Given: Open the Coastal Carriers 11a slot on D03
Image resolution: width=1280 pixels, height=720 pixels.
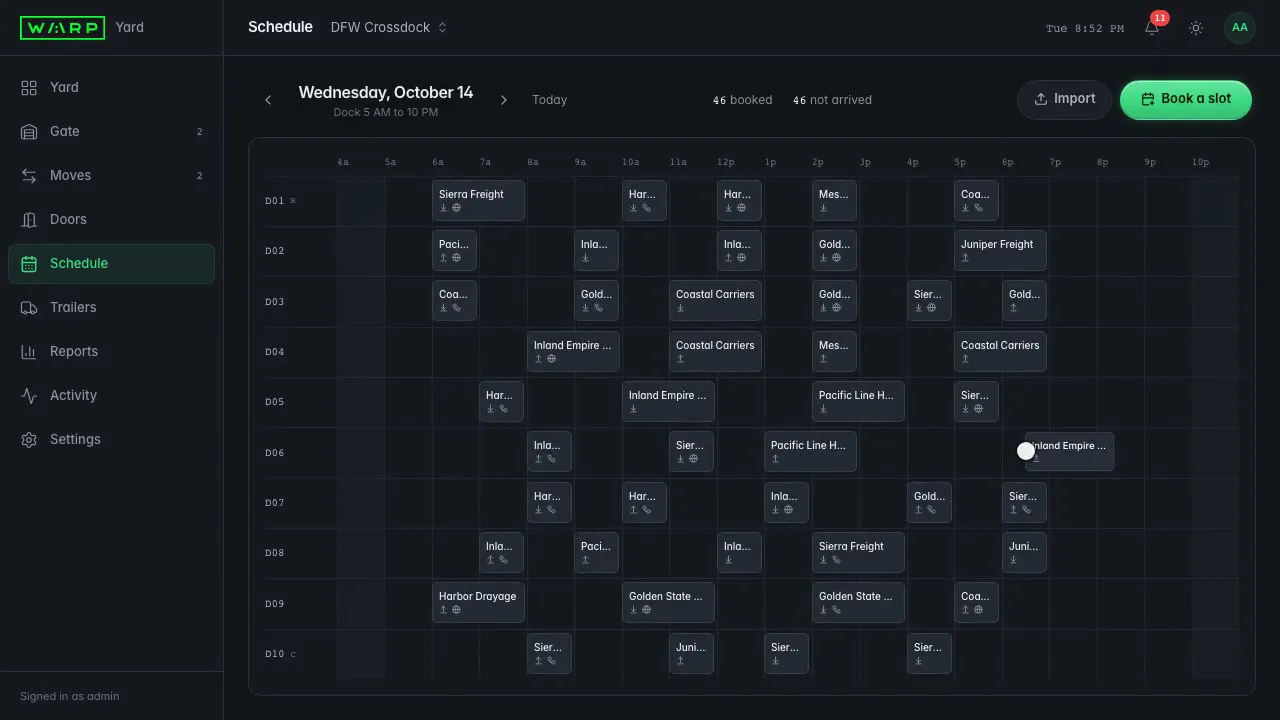Looking at the screenshot, I should pos(715,301).
